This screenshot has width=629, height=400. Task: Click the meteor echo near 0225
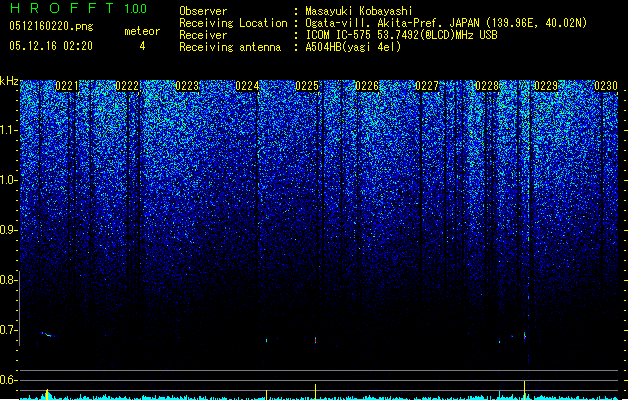tap(315, 340)
